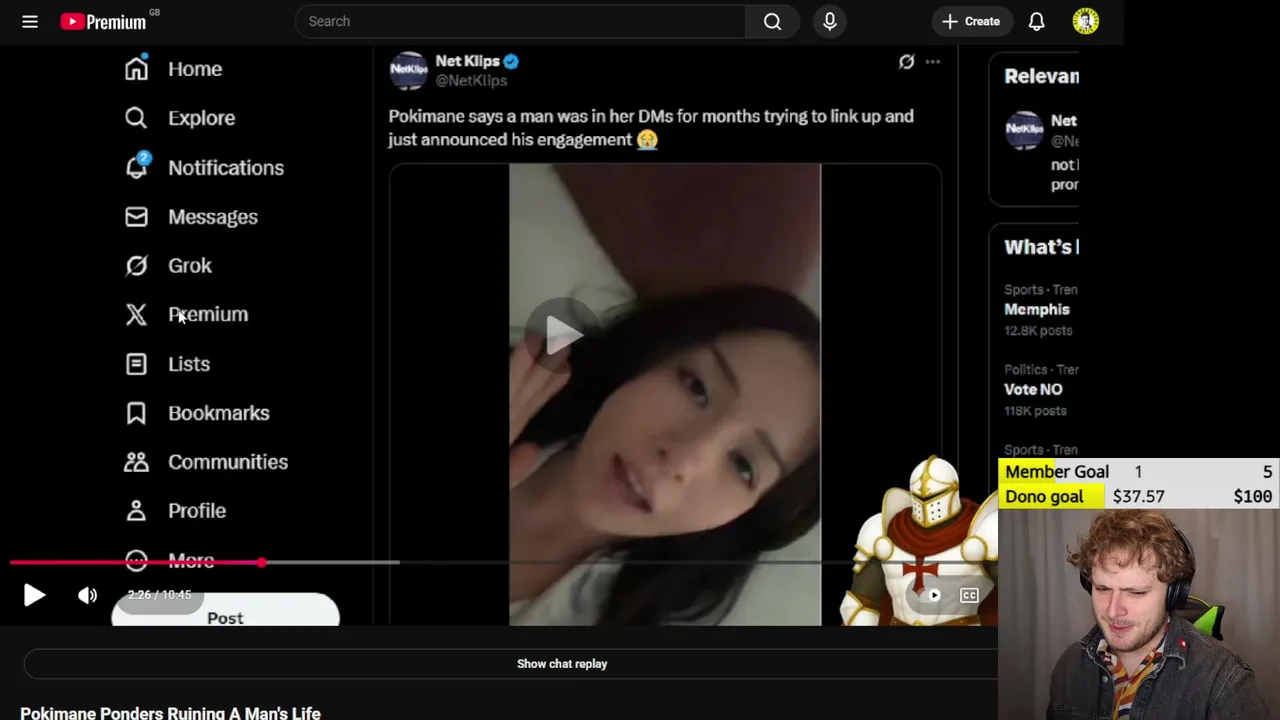Viewport: 1280px width, 720px height.
Task: Open Net Klips display name link
Action: click(467, 61)
